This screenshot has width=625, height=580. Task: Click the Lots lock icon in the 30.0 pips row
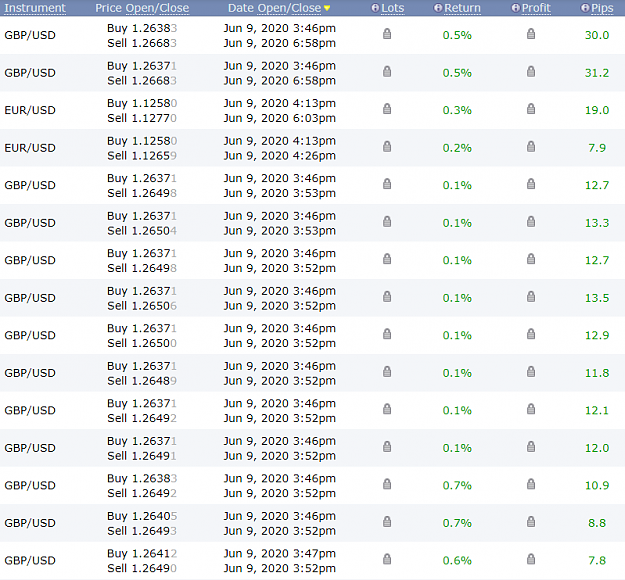tap(387, 34)
